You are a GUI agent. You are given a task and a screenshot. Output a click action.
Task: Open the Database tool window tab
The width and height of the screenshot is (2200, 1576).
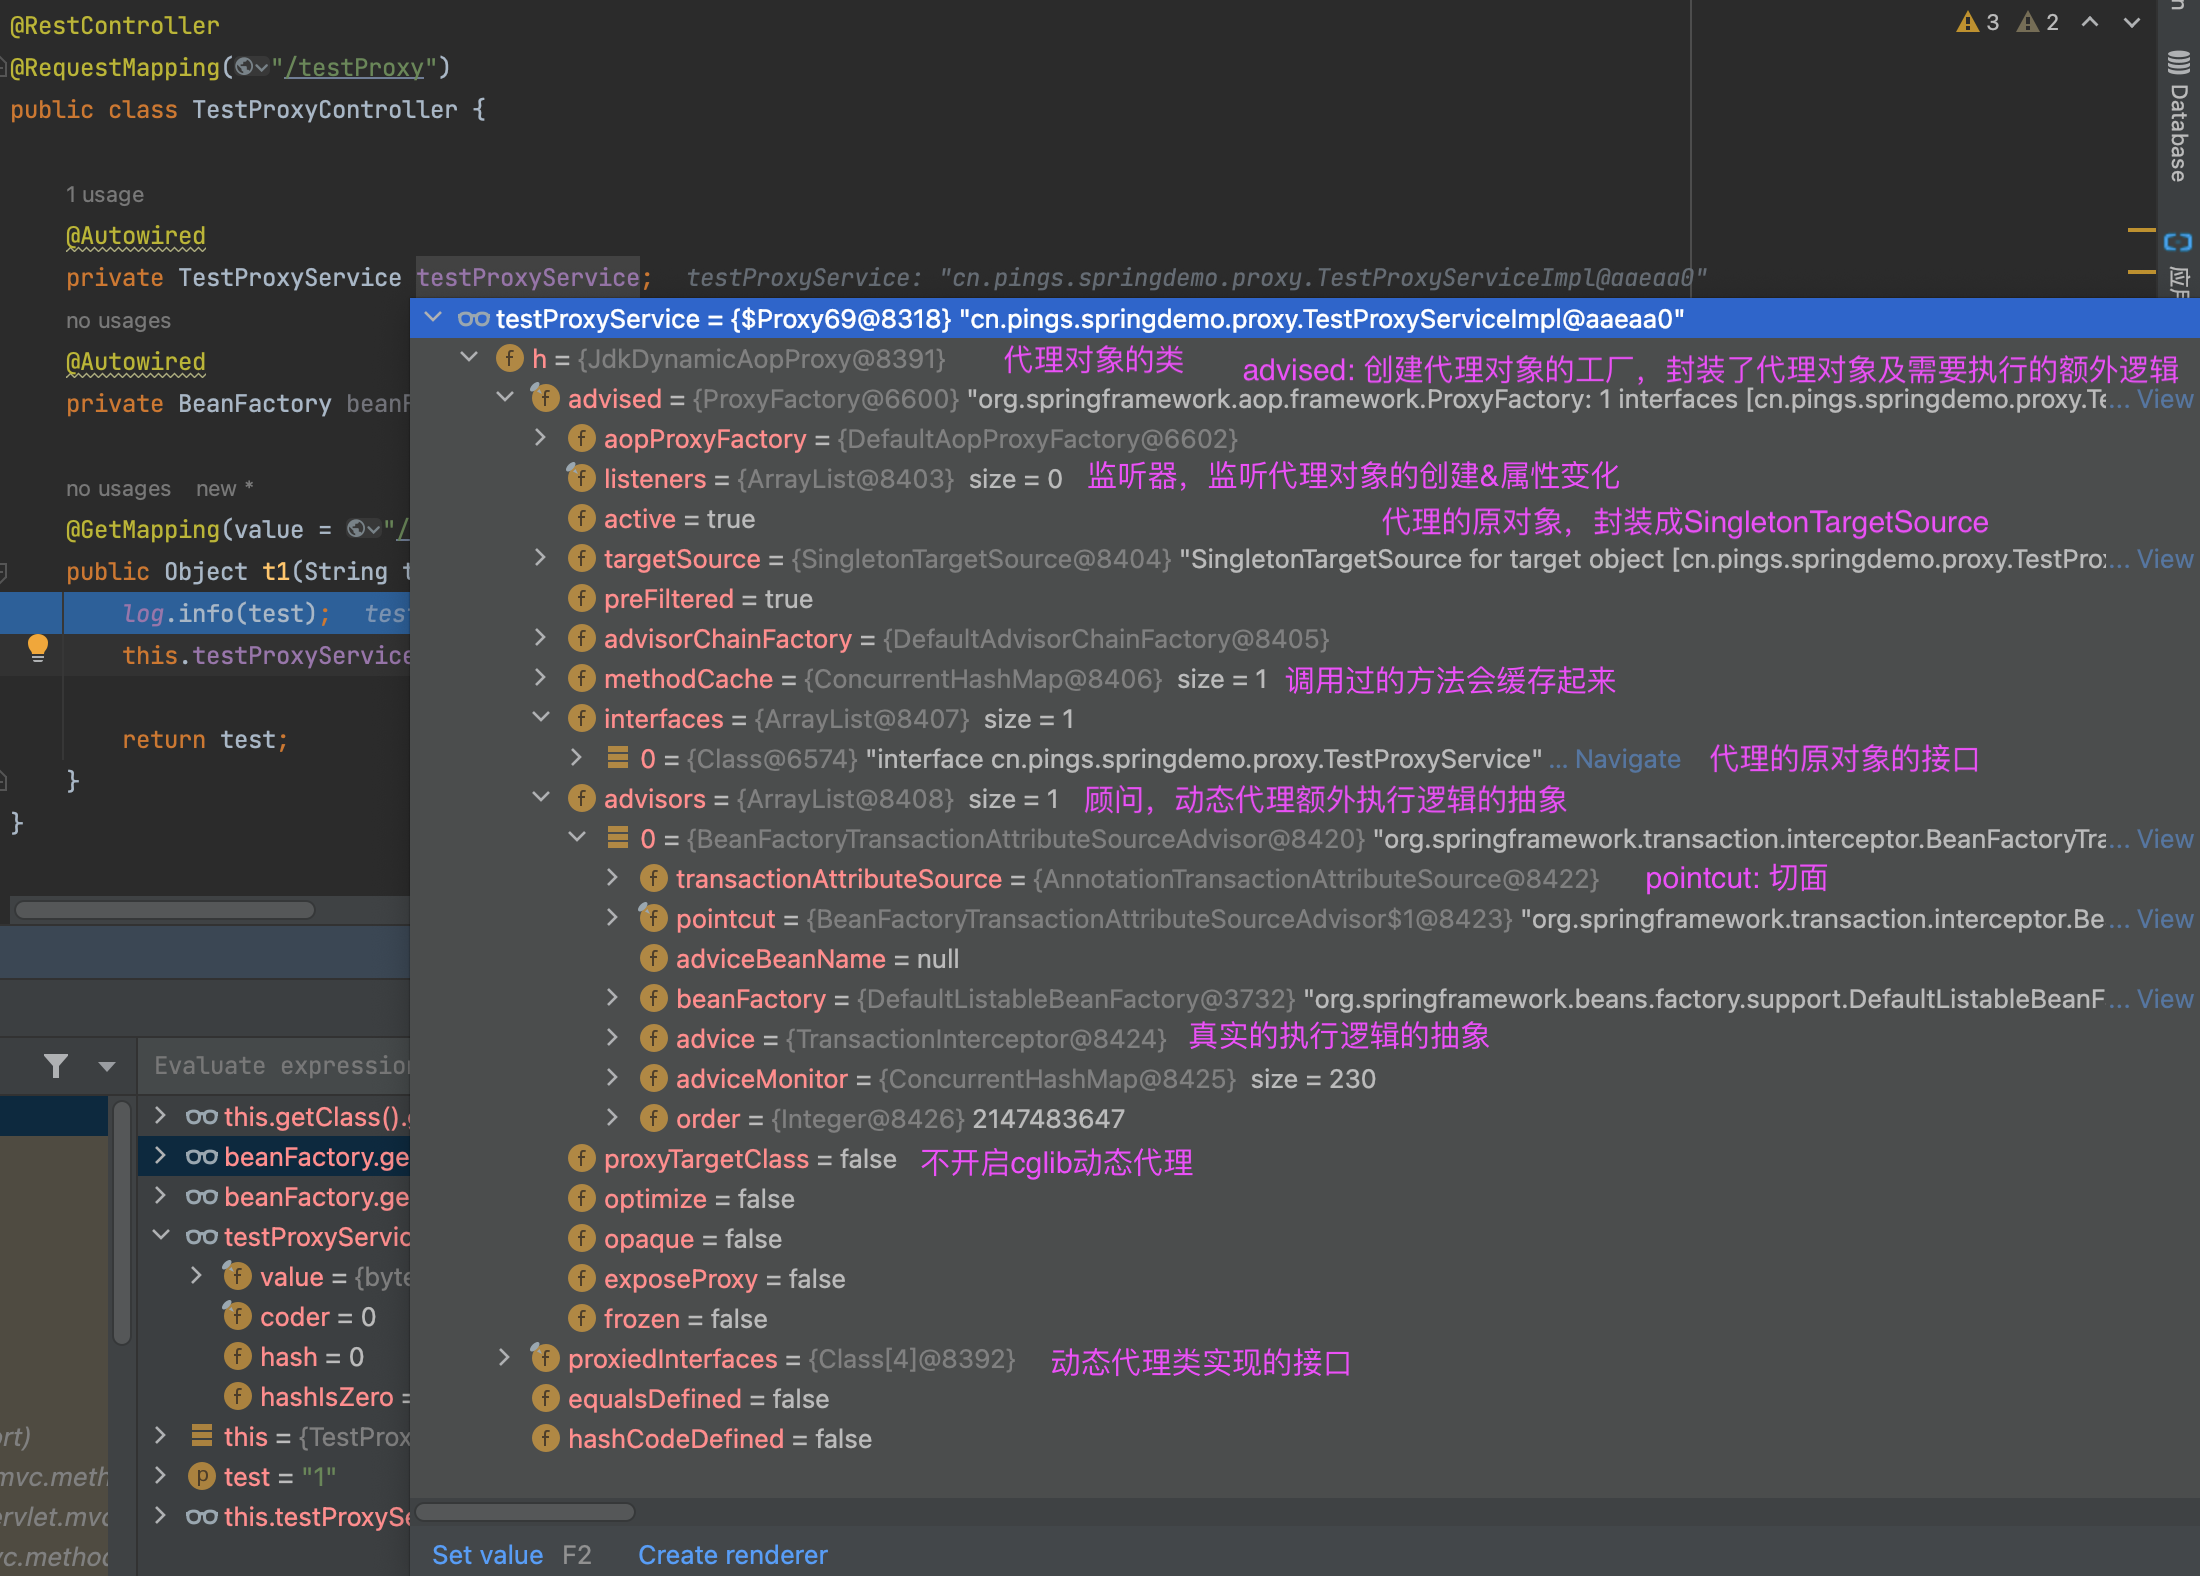coord(2178,116)
